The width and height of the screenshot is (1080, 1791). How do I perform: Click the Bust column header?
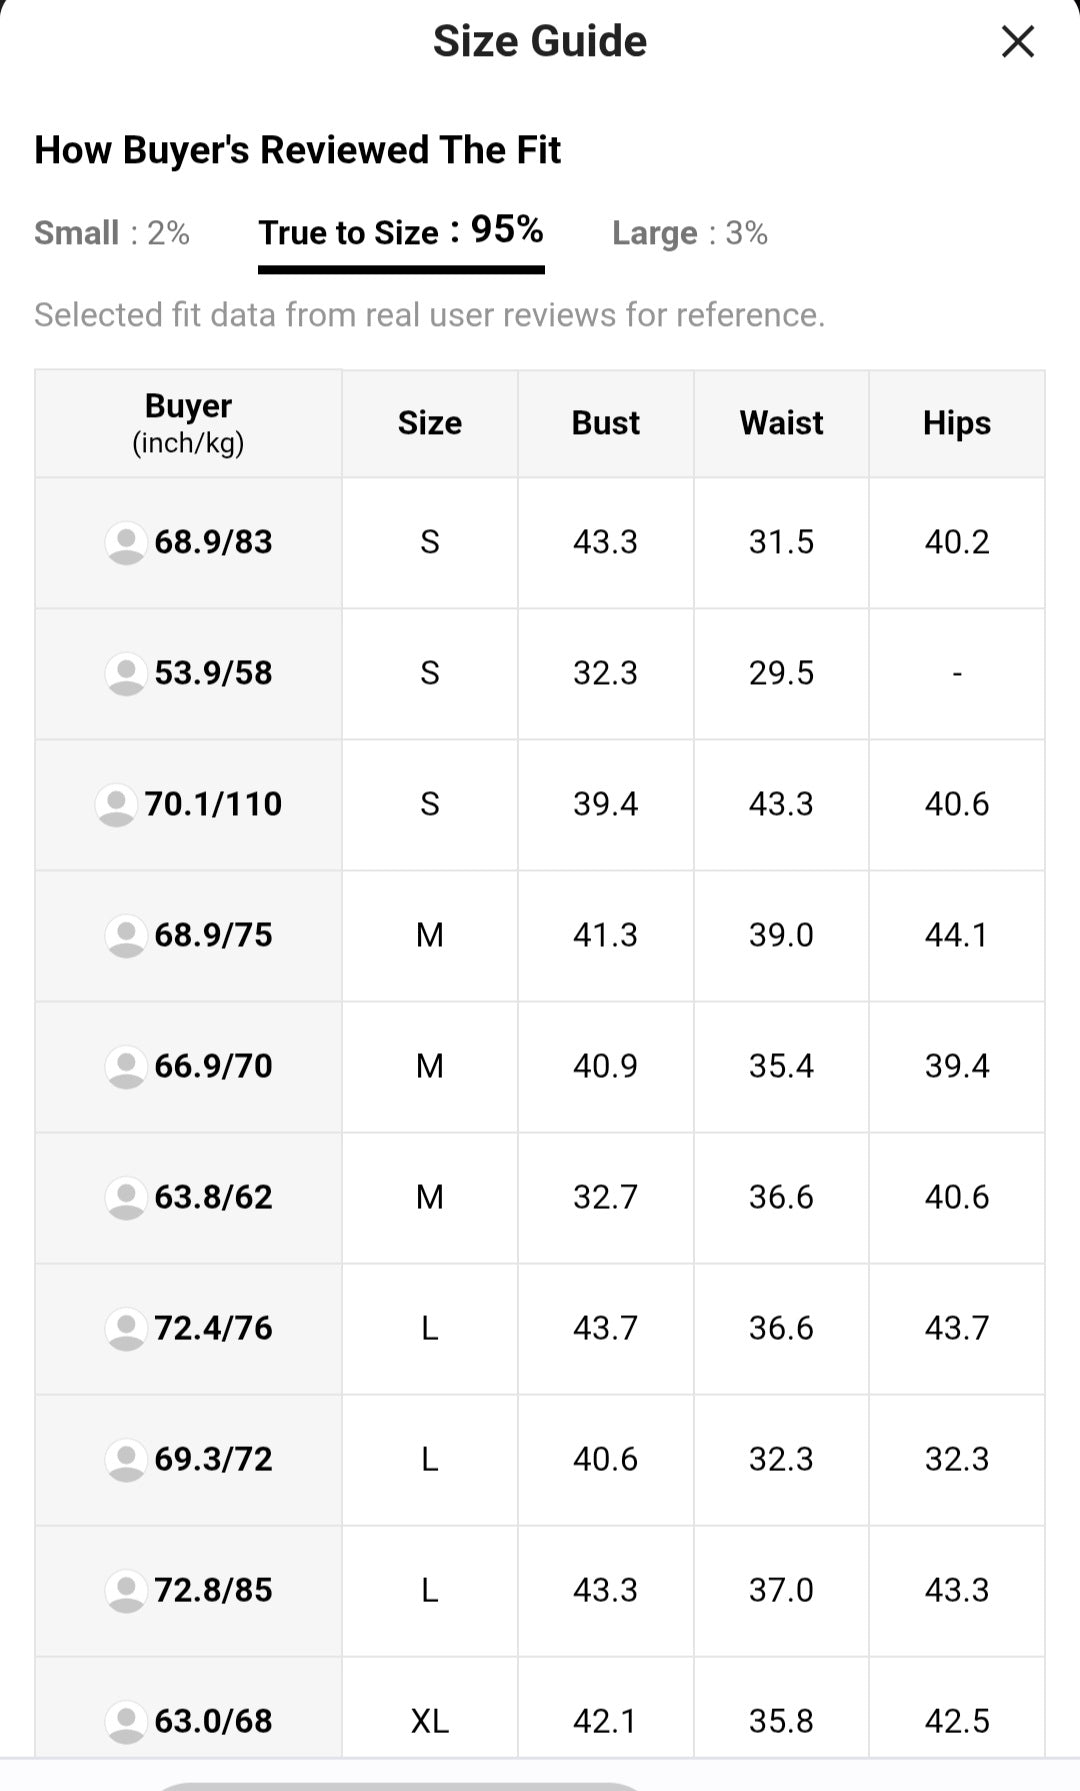point(606,423)
